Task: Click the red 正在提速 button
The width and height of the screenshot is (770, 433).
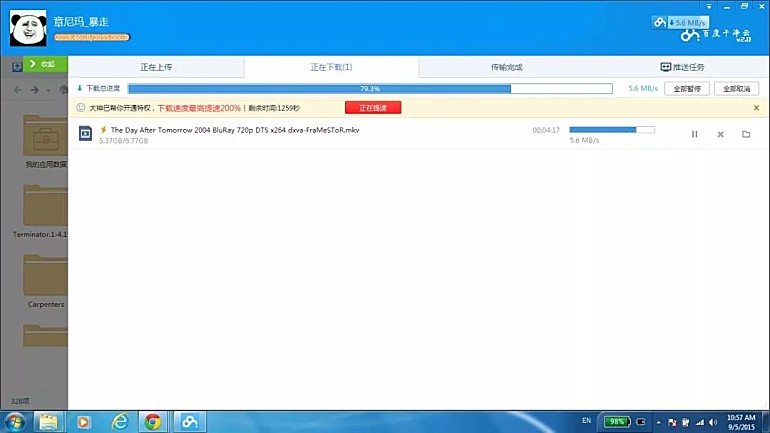Action: pos(372,107)
